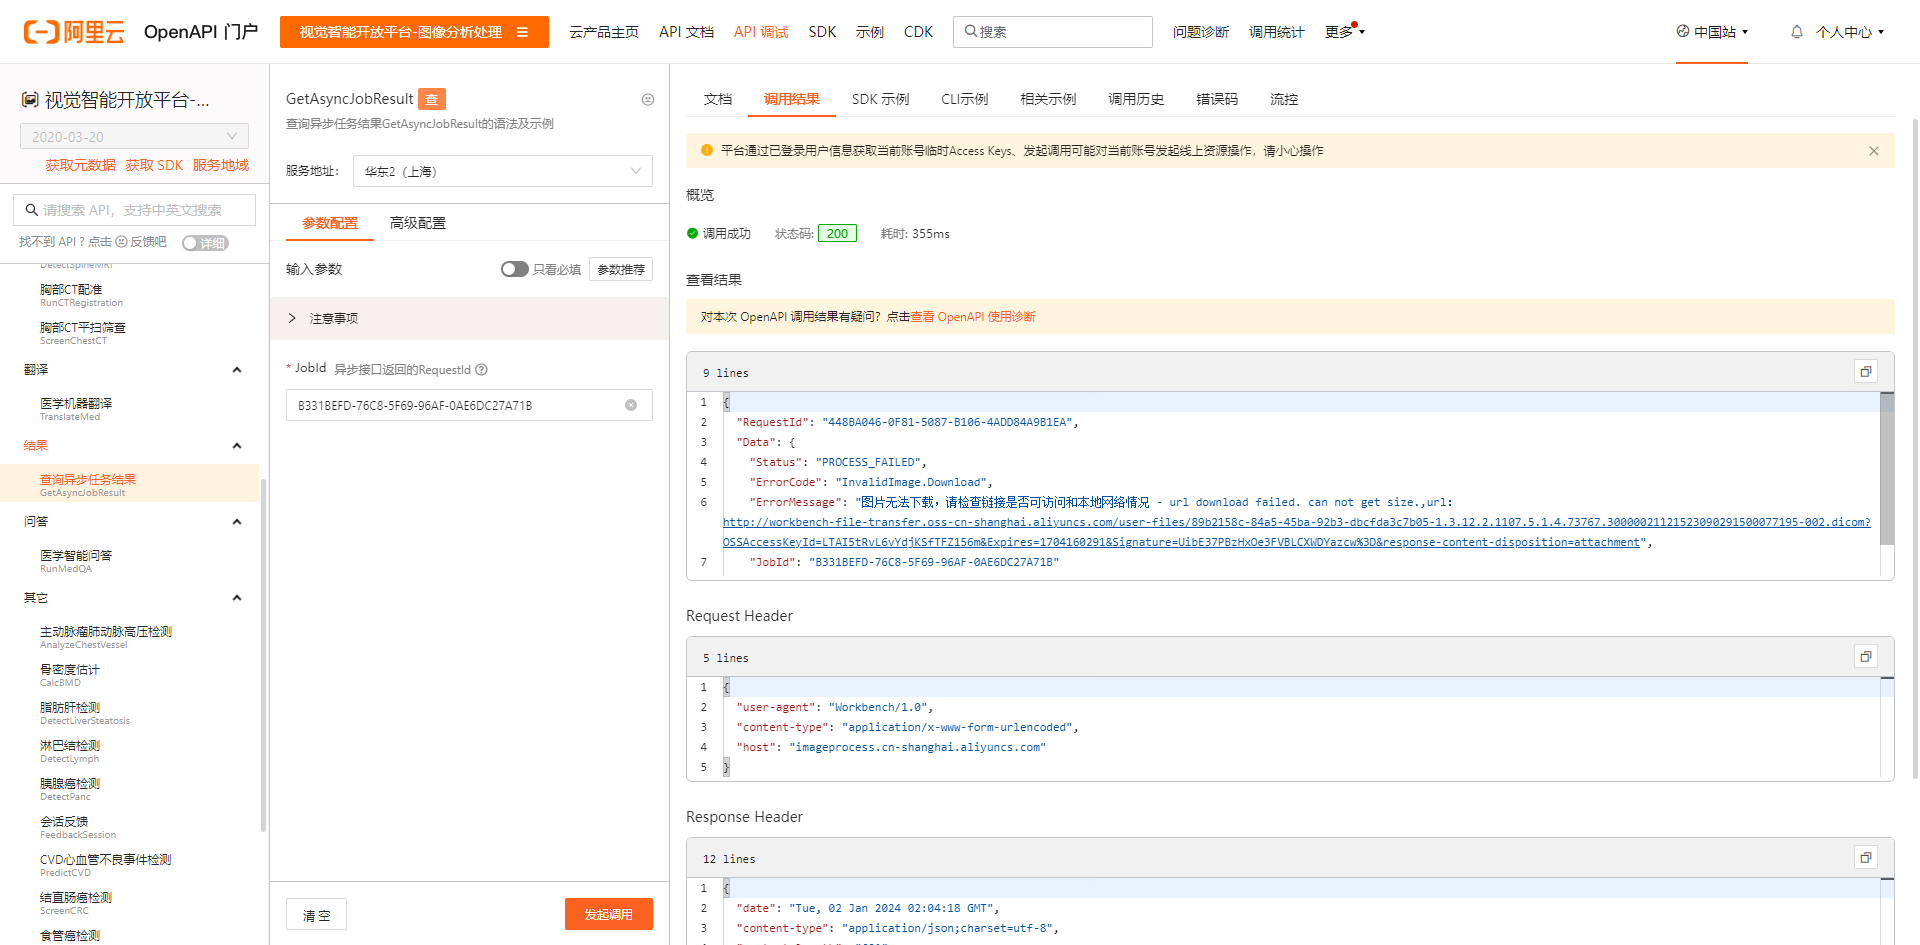Open the 查看 OpenAPI 使用诊断 link

973,317
